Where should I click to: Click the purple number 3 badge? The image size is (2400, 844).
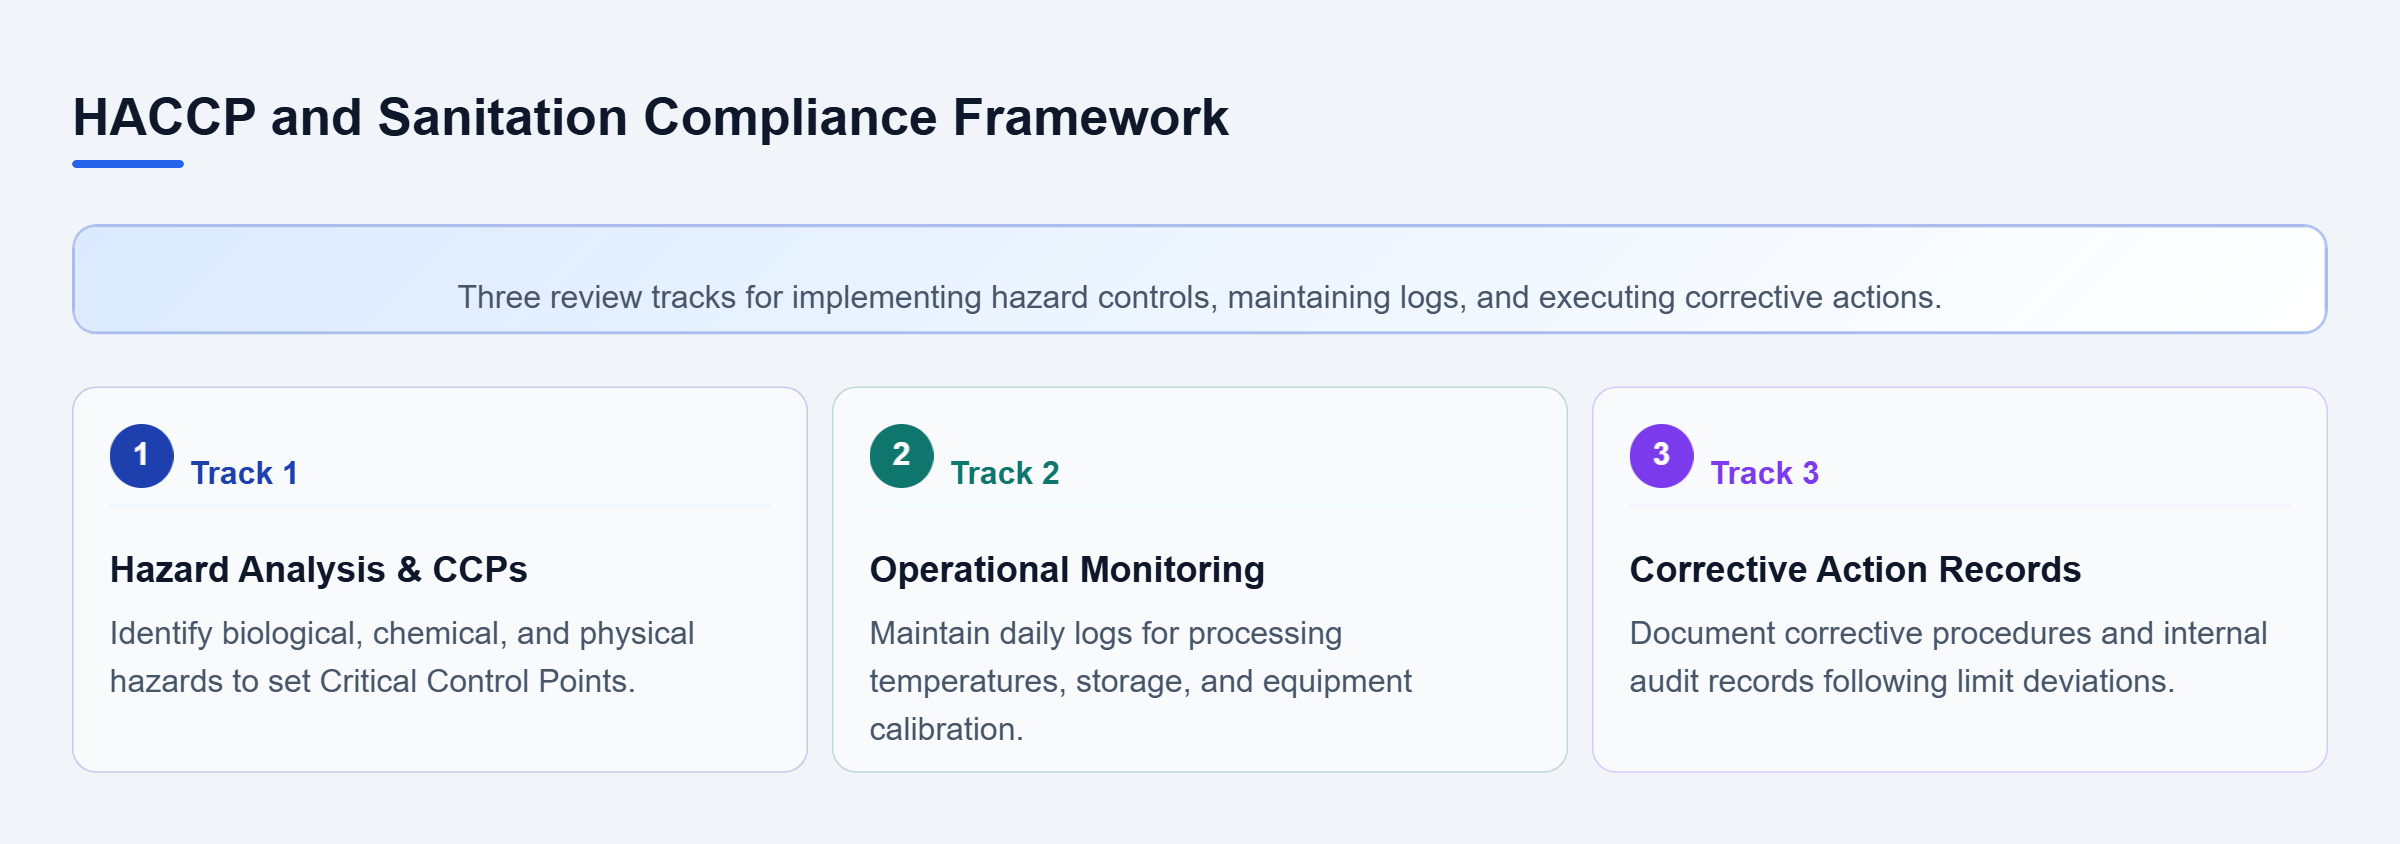[1662, 456]
